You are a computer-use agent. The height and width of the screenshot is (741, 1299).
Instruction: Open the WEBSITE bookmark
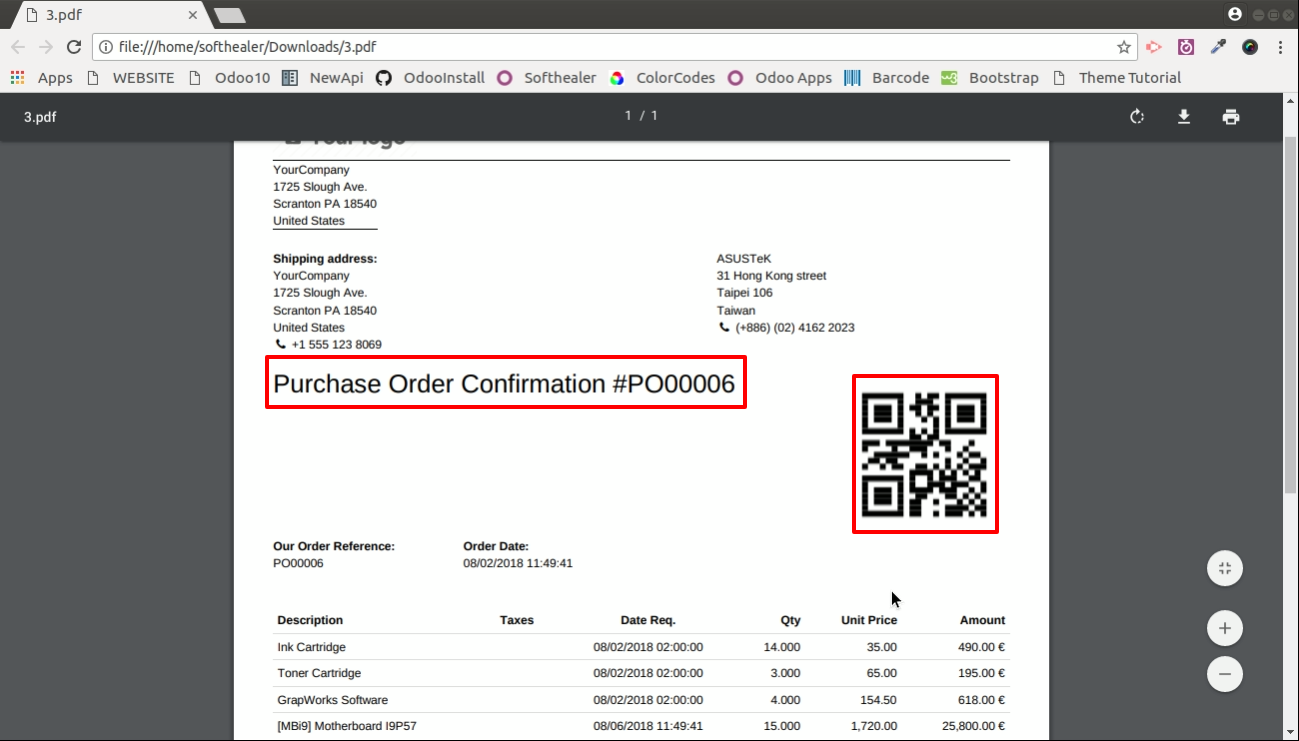pos(131,78)
